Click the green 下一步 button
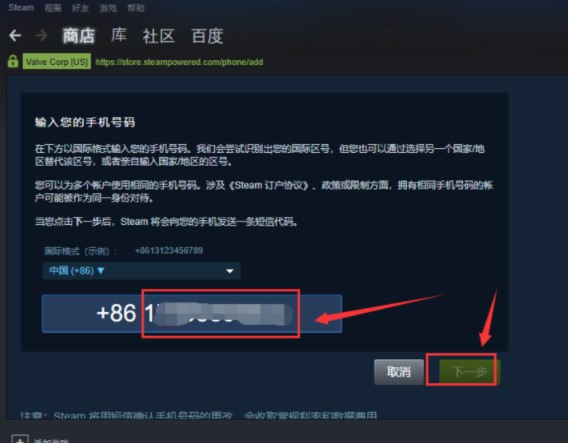Image resolution: width=568 pixels, height=443 pixels. [x=469, y=372]
